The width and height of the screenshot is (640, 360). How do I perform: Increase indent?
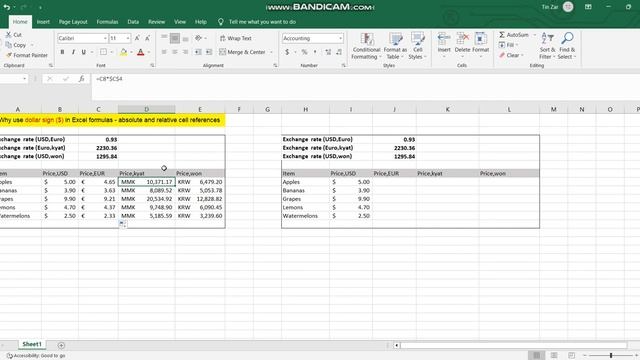pyautogui.click(x=209, y=52)
